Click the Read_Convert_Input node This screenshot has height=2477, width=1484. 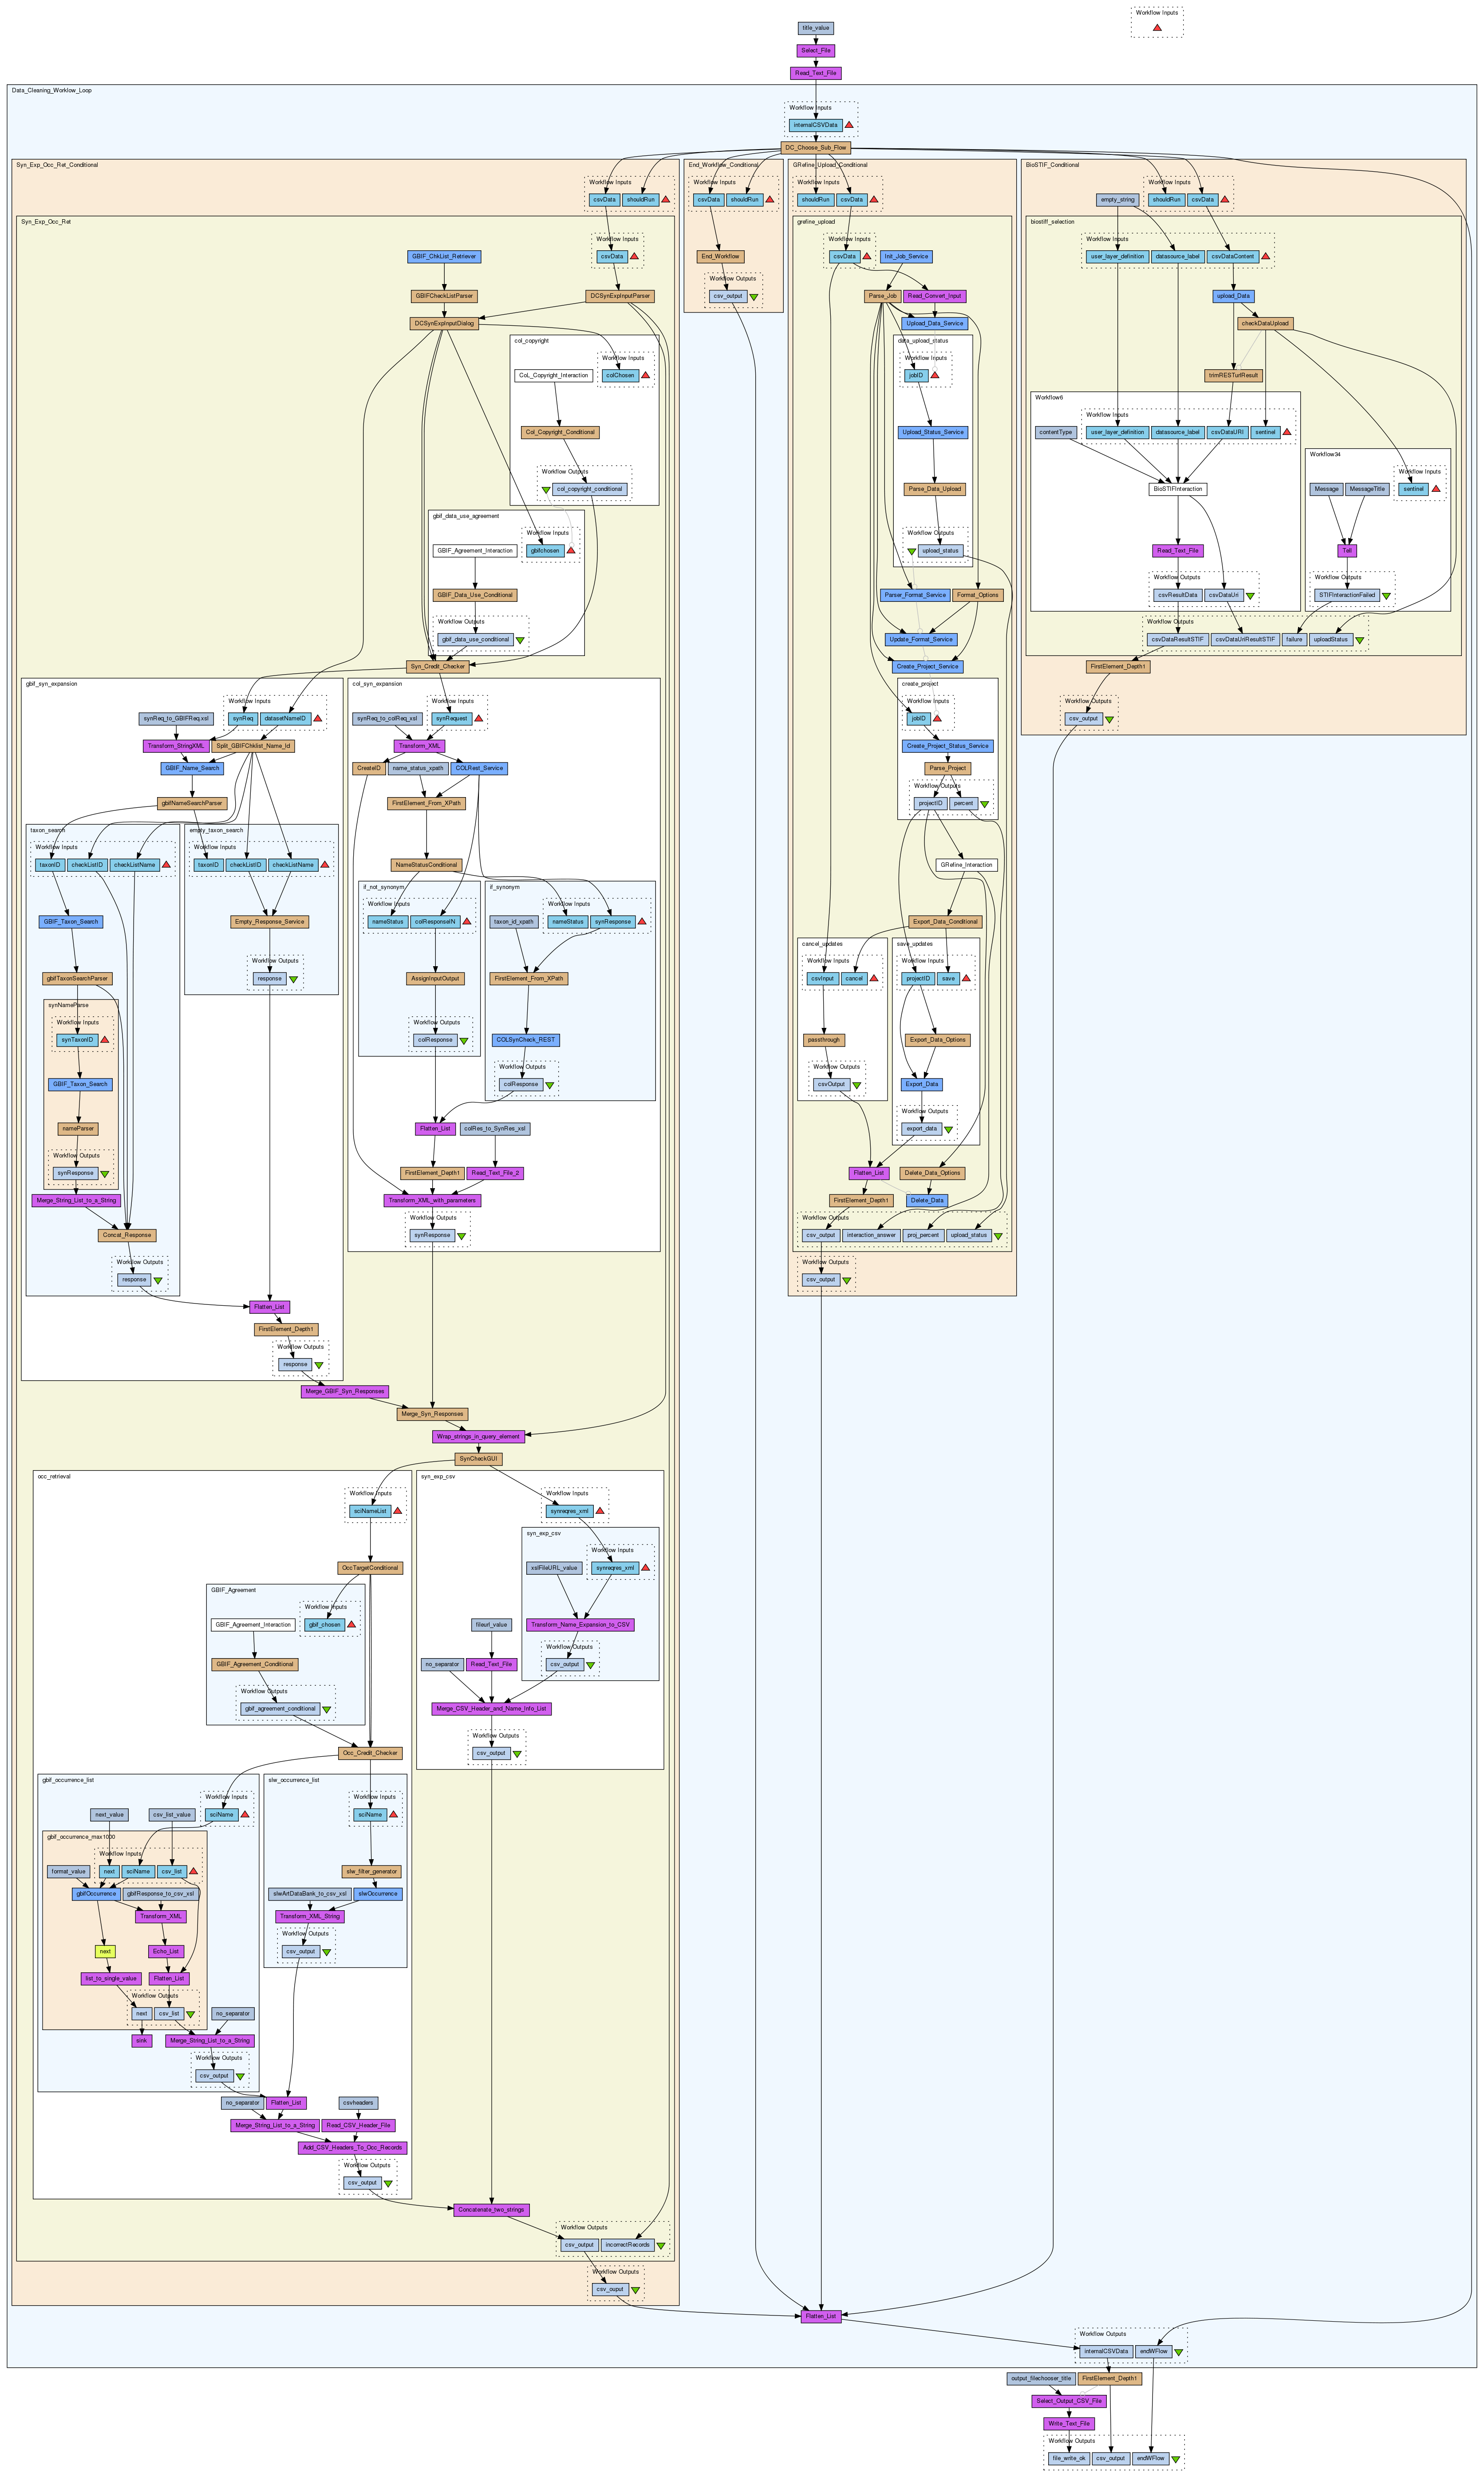click(934, 296)
